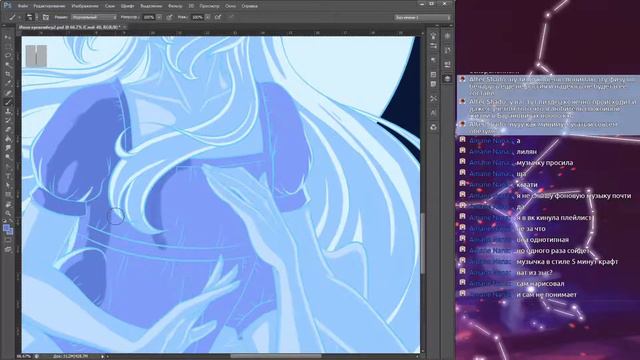The width and height of the screenshot is (640, 360).
Task: Click the flow percentage field
Action: (198, 17)
